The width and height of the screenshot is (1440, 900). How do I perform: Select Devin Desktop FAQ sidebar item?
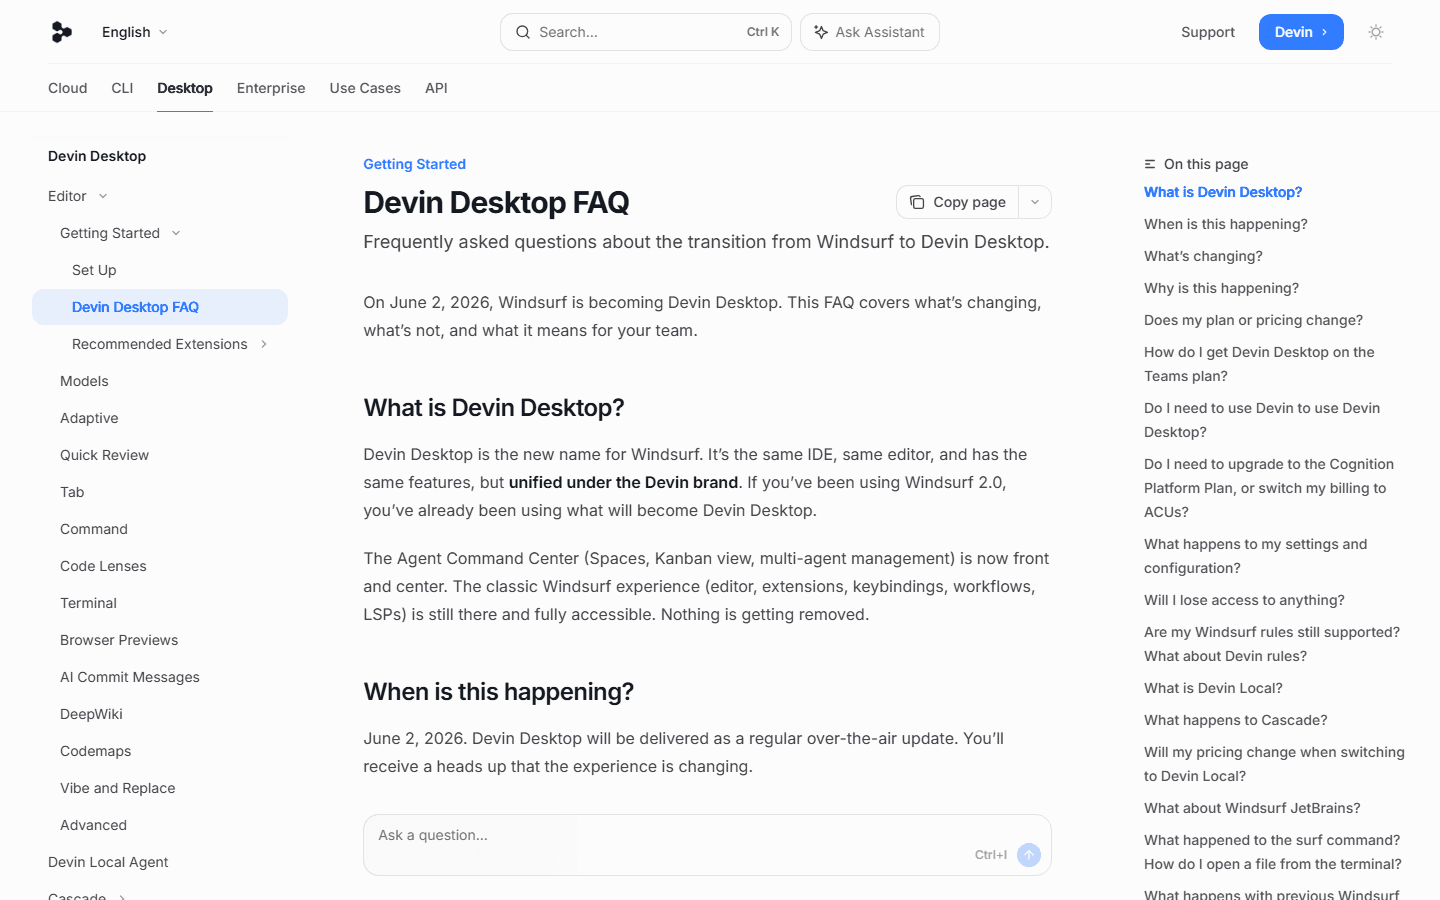160,307
